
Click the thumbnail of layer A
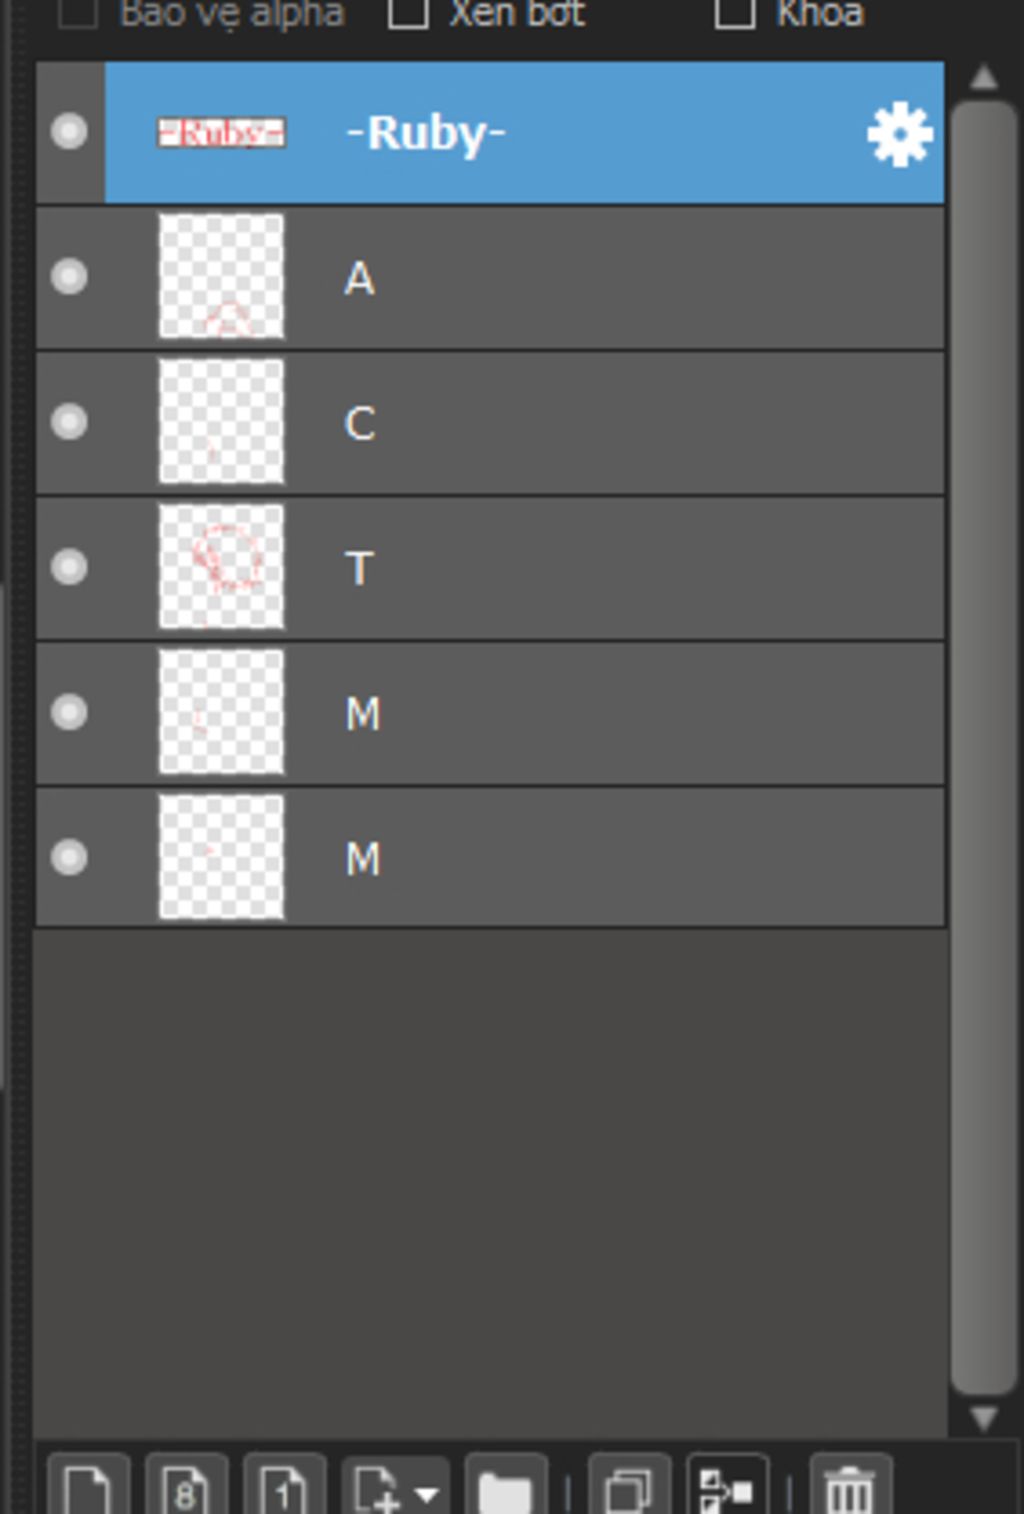[x=221, y=277]
